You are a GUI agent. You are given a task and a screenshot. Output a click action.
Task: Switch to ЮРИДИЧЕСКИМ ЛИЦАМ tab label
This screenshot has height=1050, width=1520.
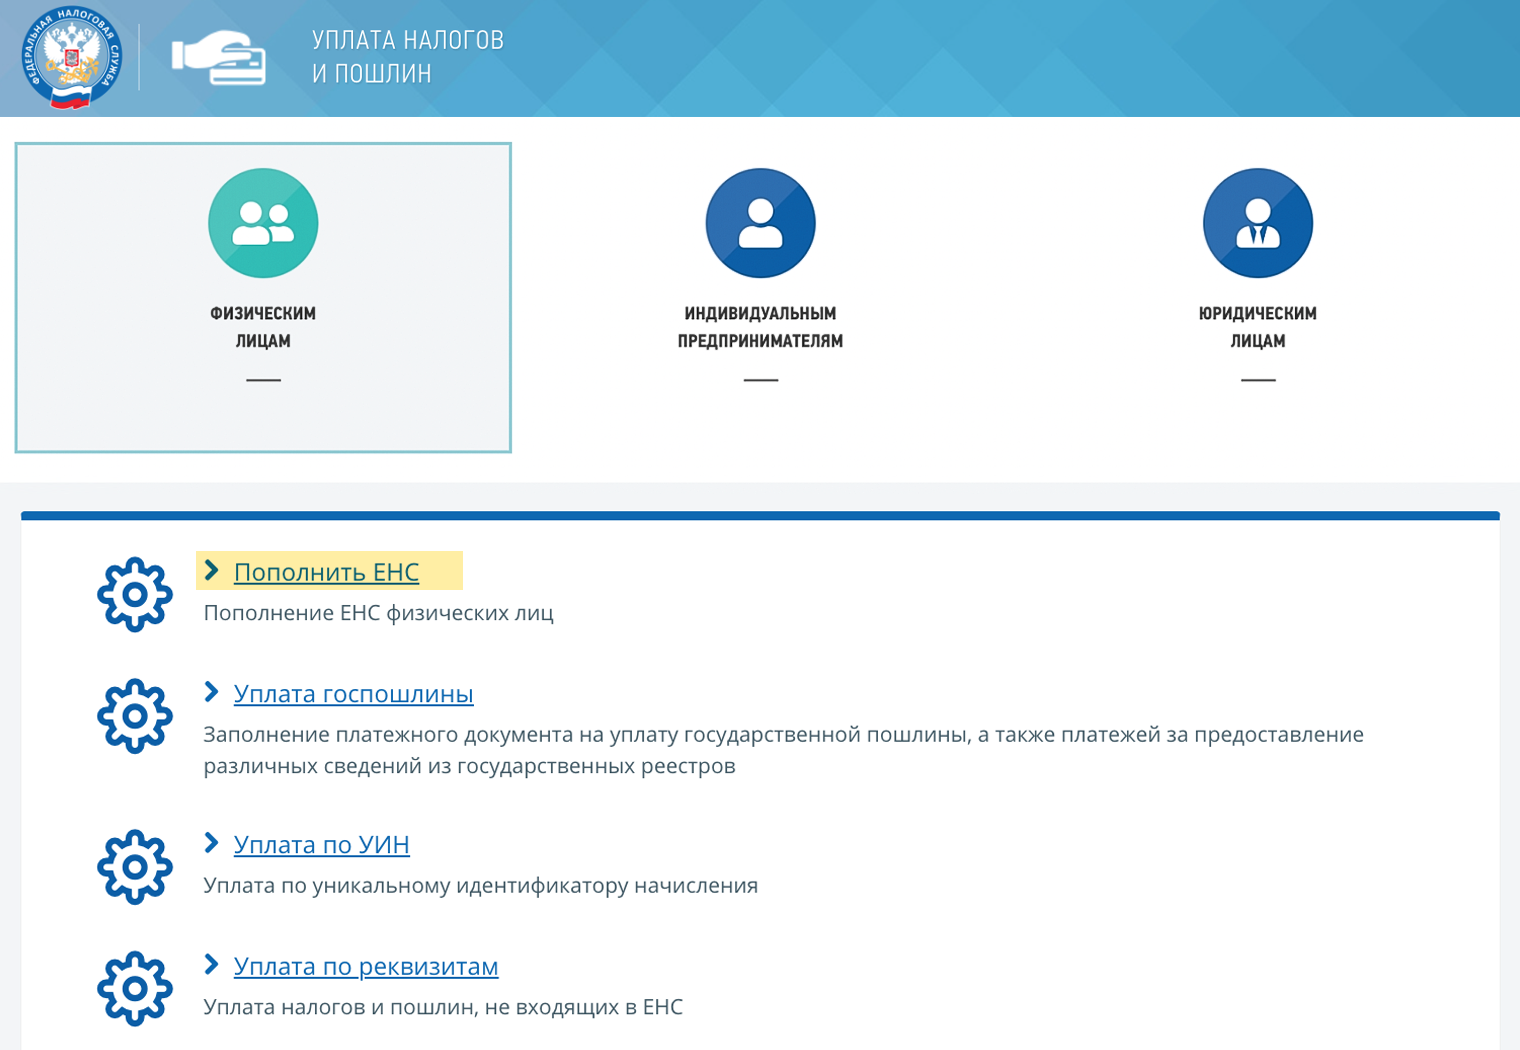click(1257, 327)
